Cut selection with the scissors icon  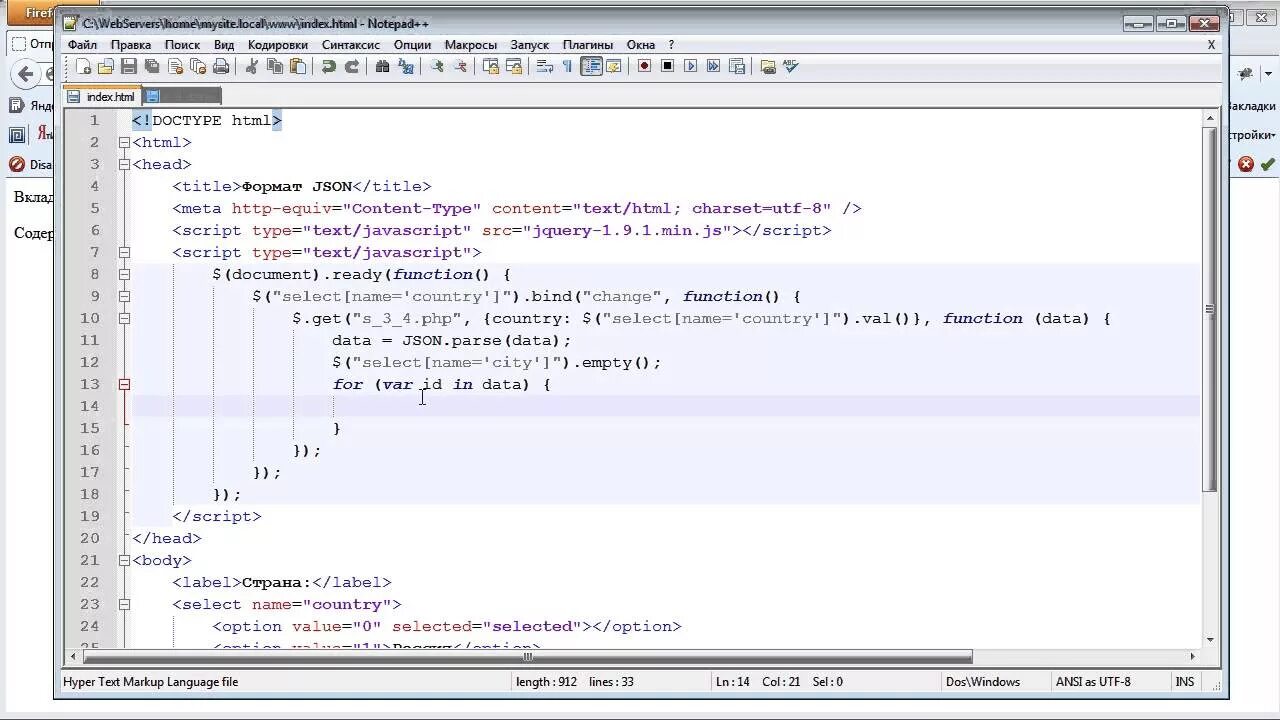252,67
